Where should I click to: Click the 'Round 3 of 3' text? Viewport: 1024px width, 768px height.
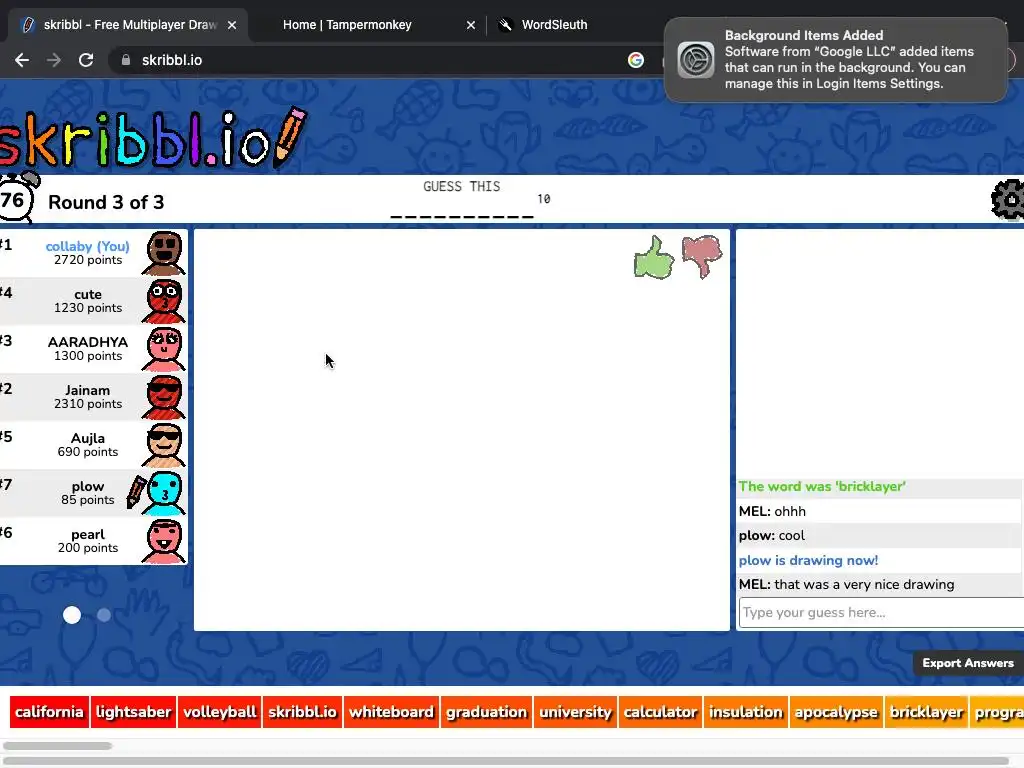point(106,202)
